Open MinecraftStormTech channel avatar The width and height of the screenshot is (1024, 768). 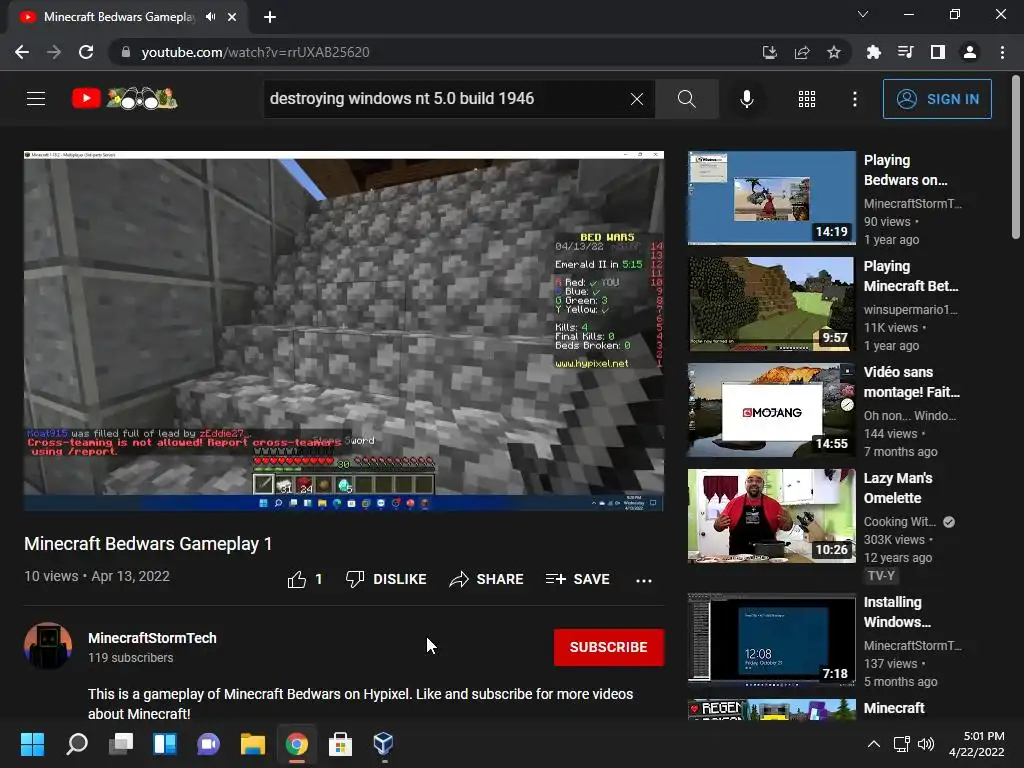pos(48,646)
